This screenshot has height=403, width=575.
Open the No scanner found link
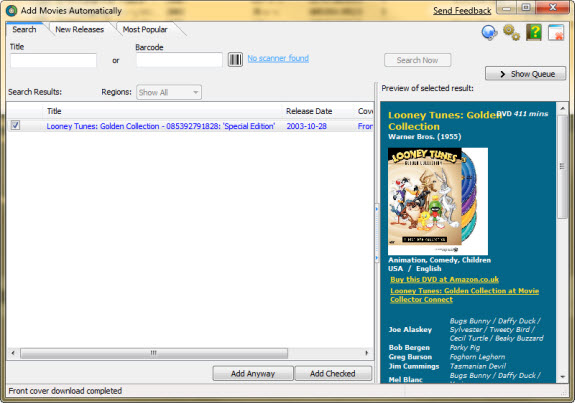pyautogui.click(x=278, y=58)
